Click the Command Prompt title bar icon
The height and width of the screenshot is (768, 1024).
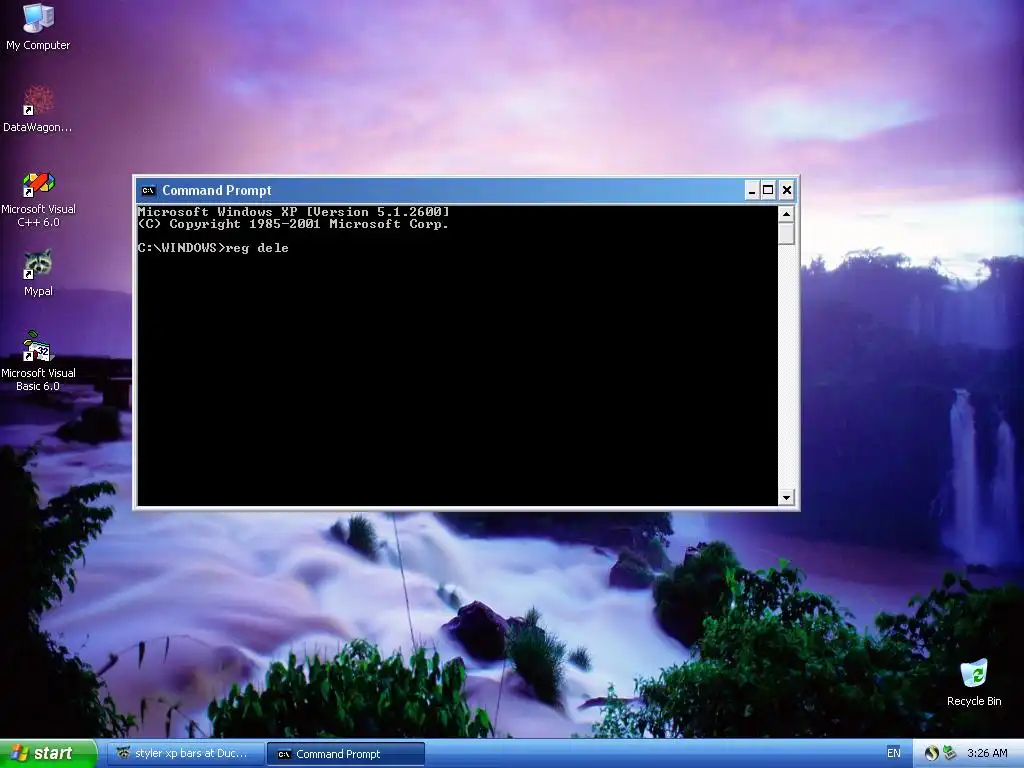[148, 191]
